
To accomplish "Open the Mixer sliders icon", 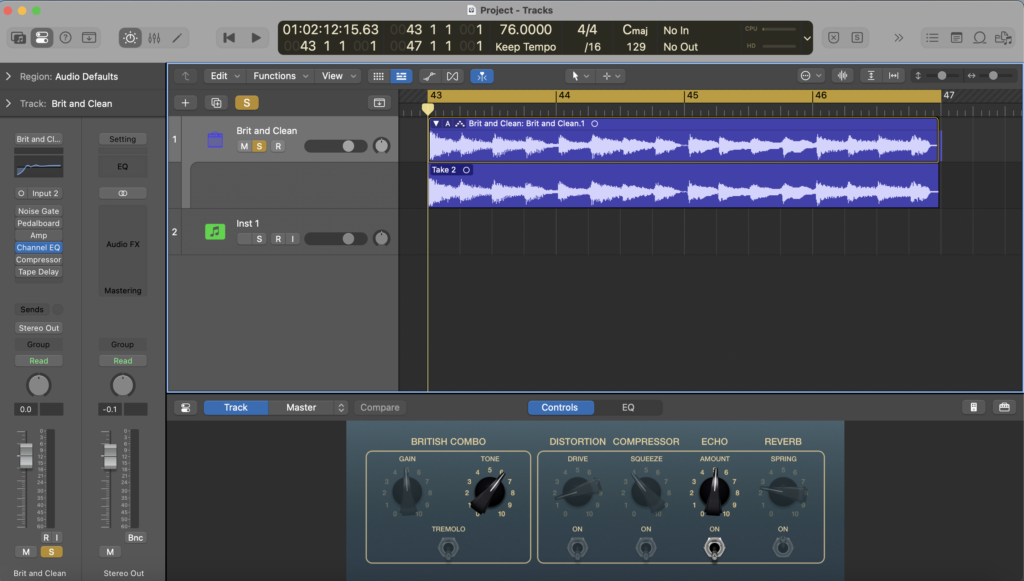I will pyautogui.click(x=154, y=38).
